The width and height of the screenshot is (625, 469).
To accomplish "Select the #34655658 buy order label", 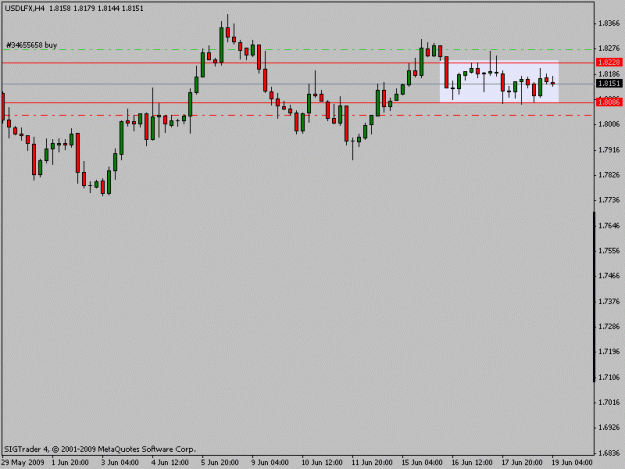I will pos(31,45).
